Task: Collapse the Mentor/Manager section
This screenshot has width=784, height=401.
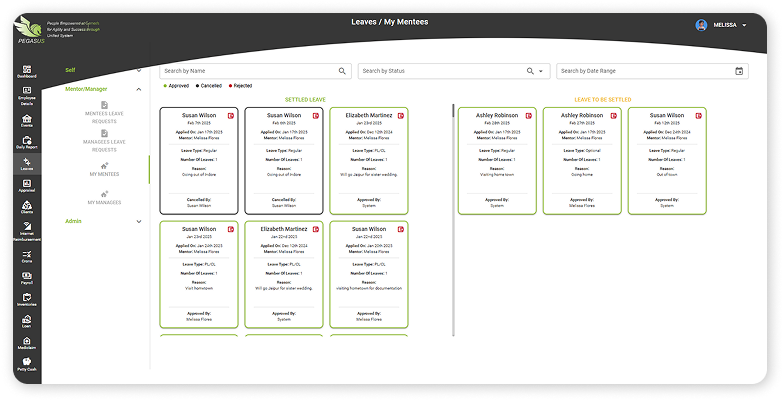Action: (139, 90)
